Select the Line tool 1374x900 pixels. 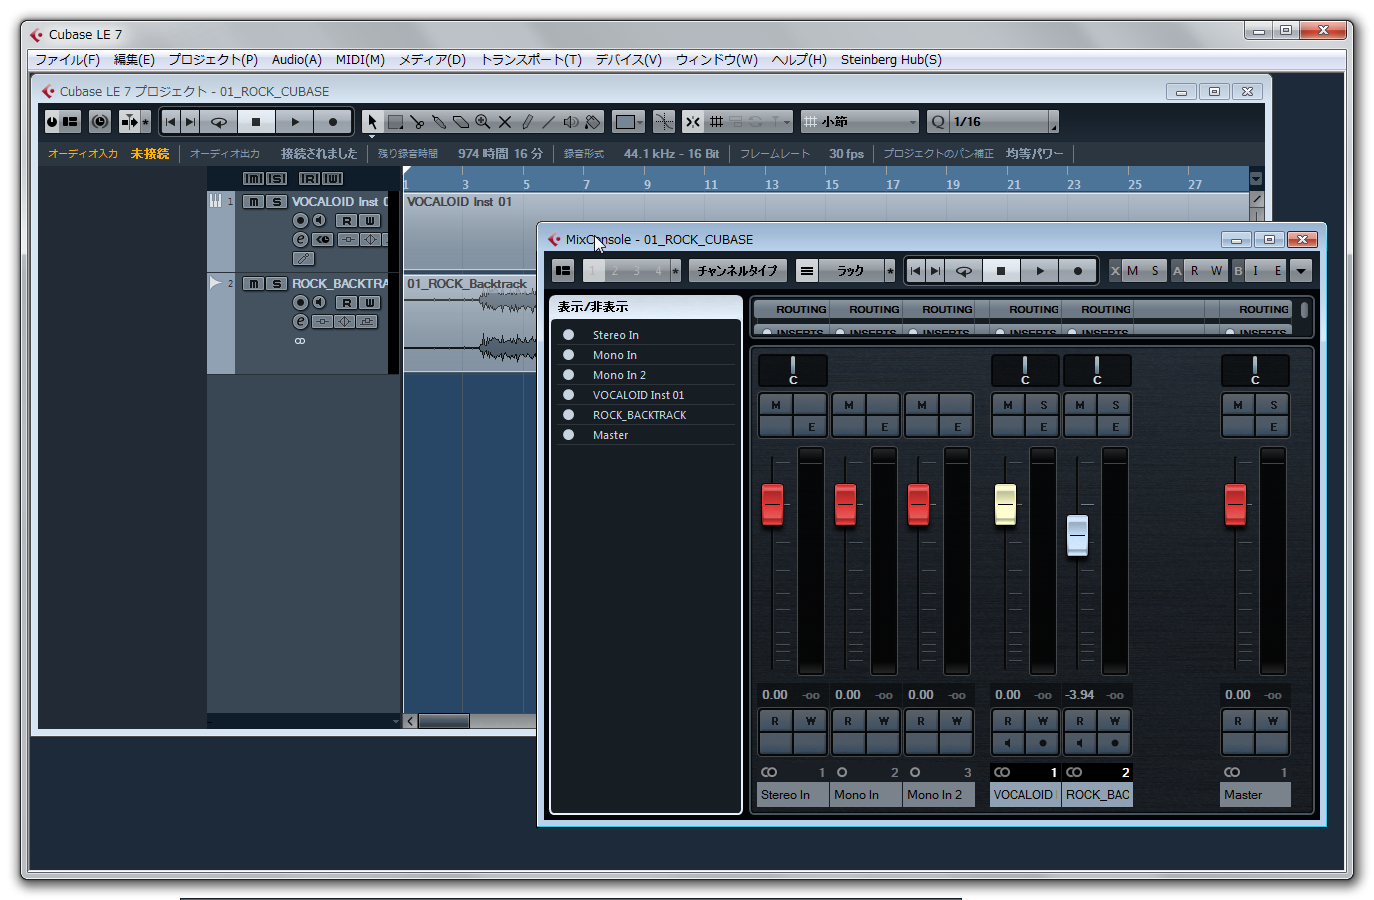[x=549, y=122]
